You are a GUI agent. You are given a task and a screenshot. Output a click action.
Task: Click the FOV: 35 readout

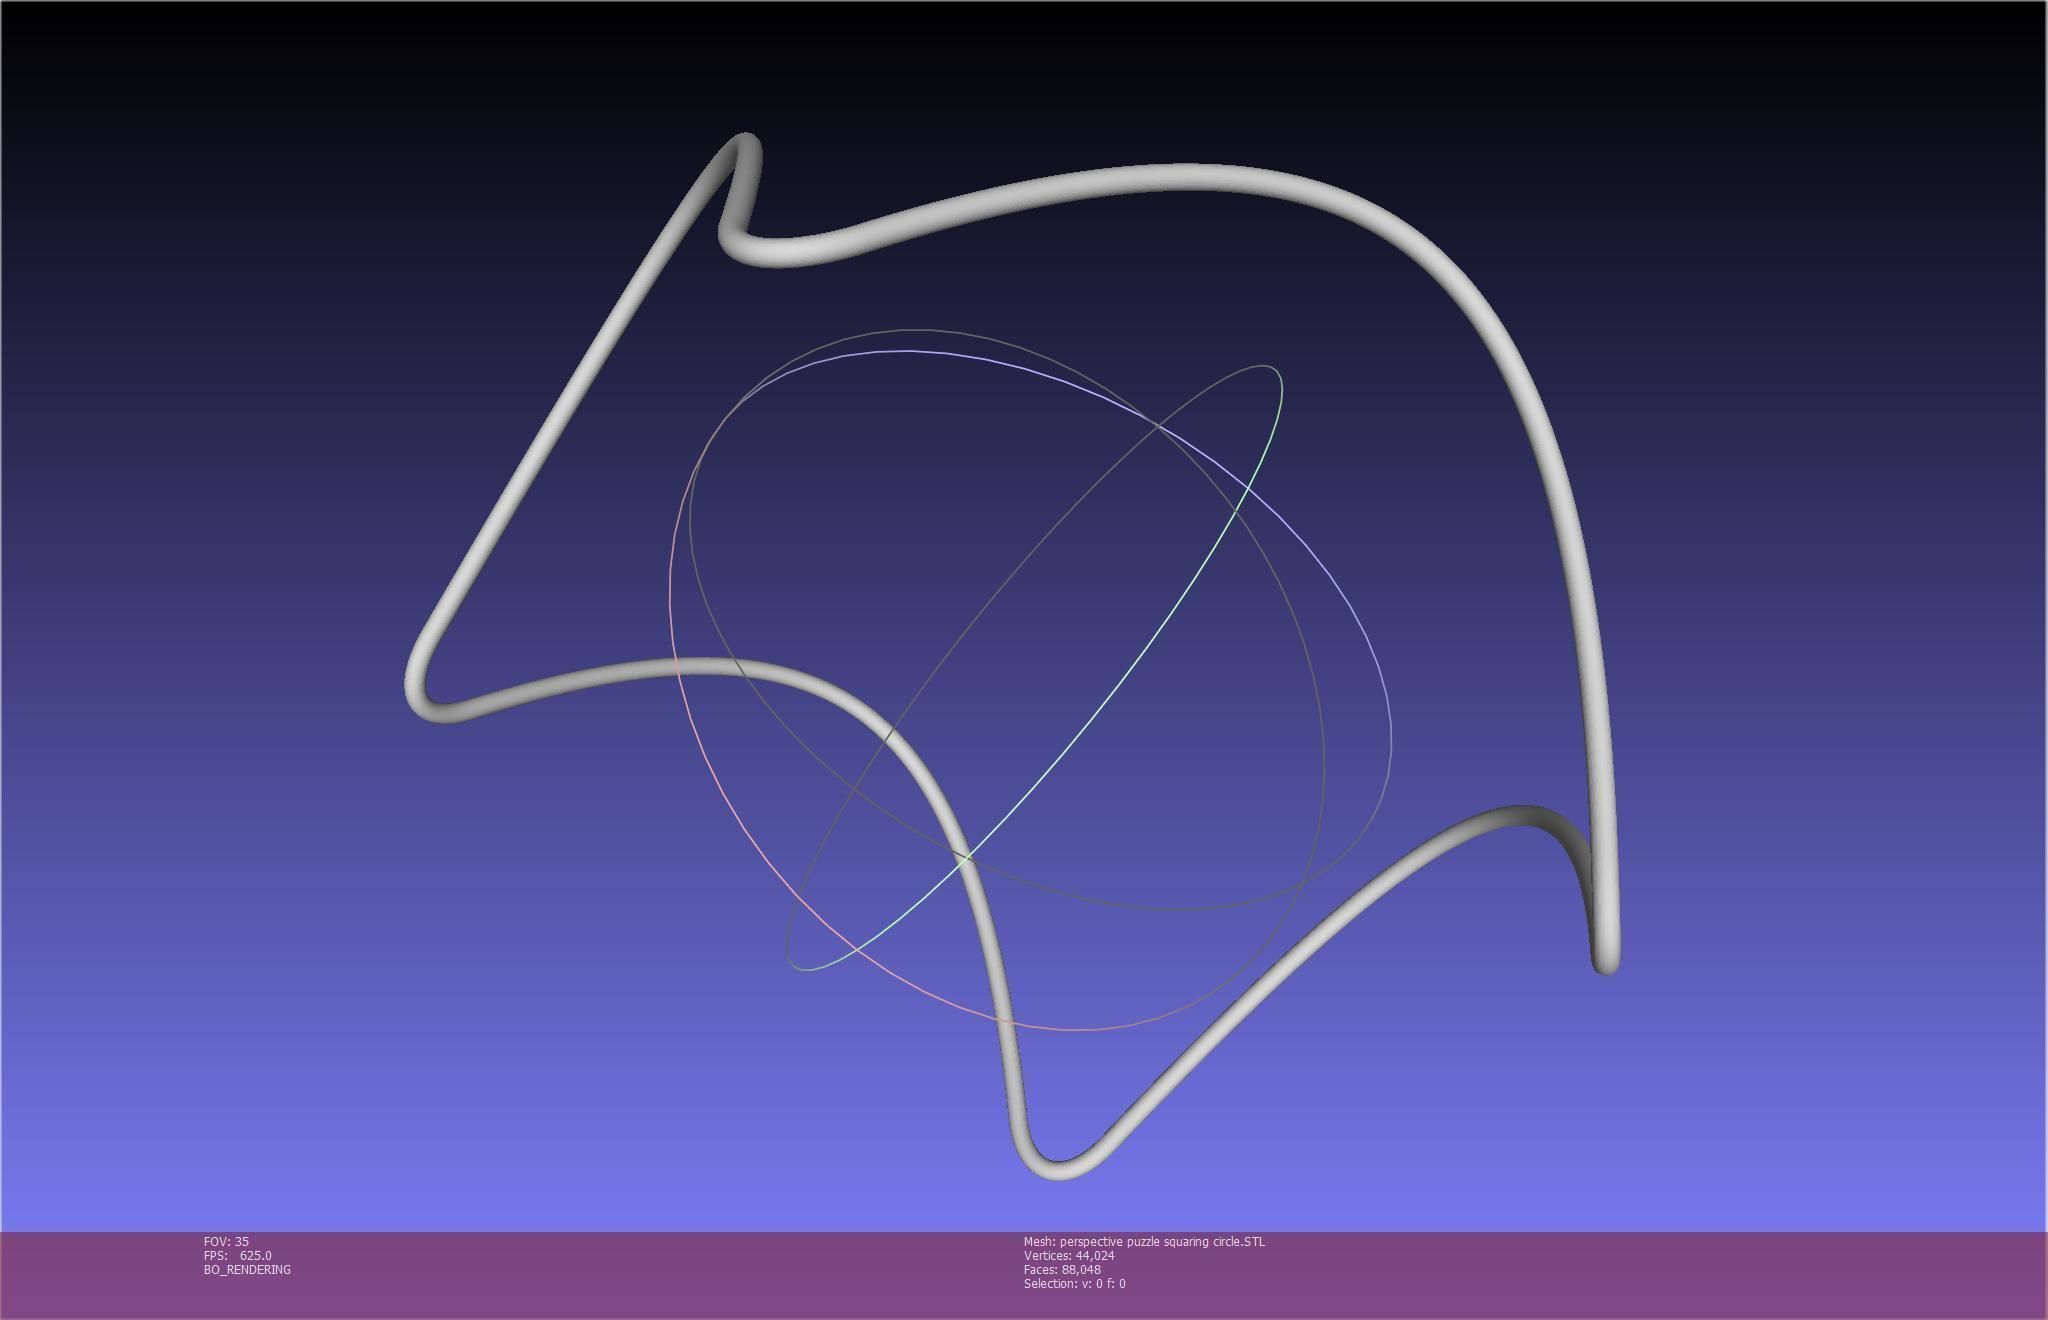click(226, 1241)
